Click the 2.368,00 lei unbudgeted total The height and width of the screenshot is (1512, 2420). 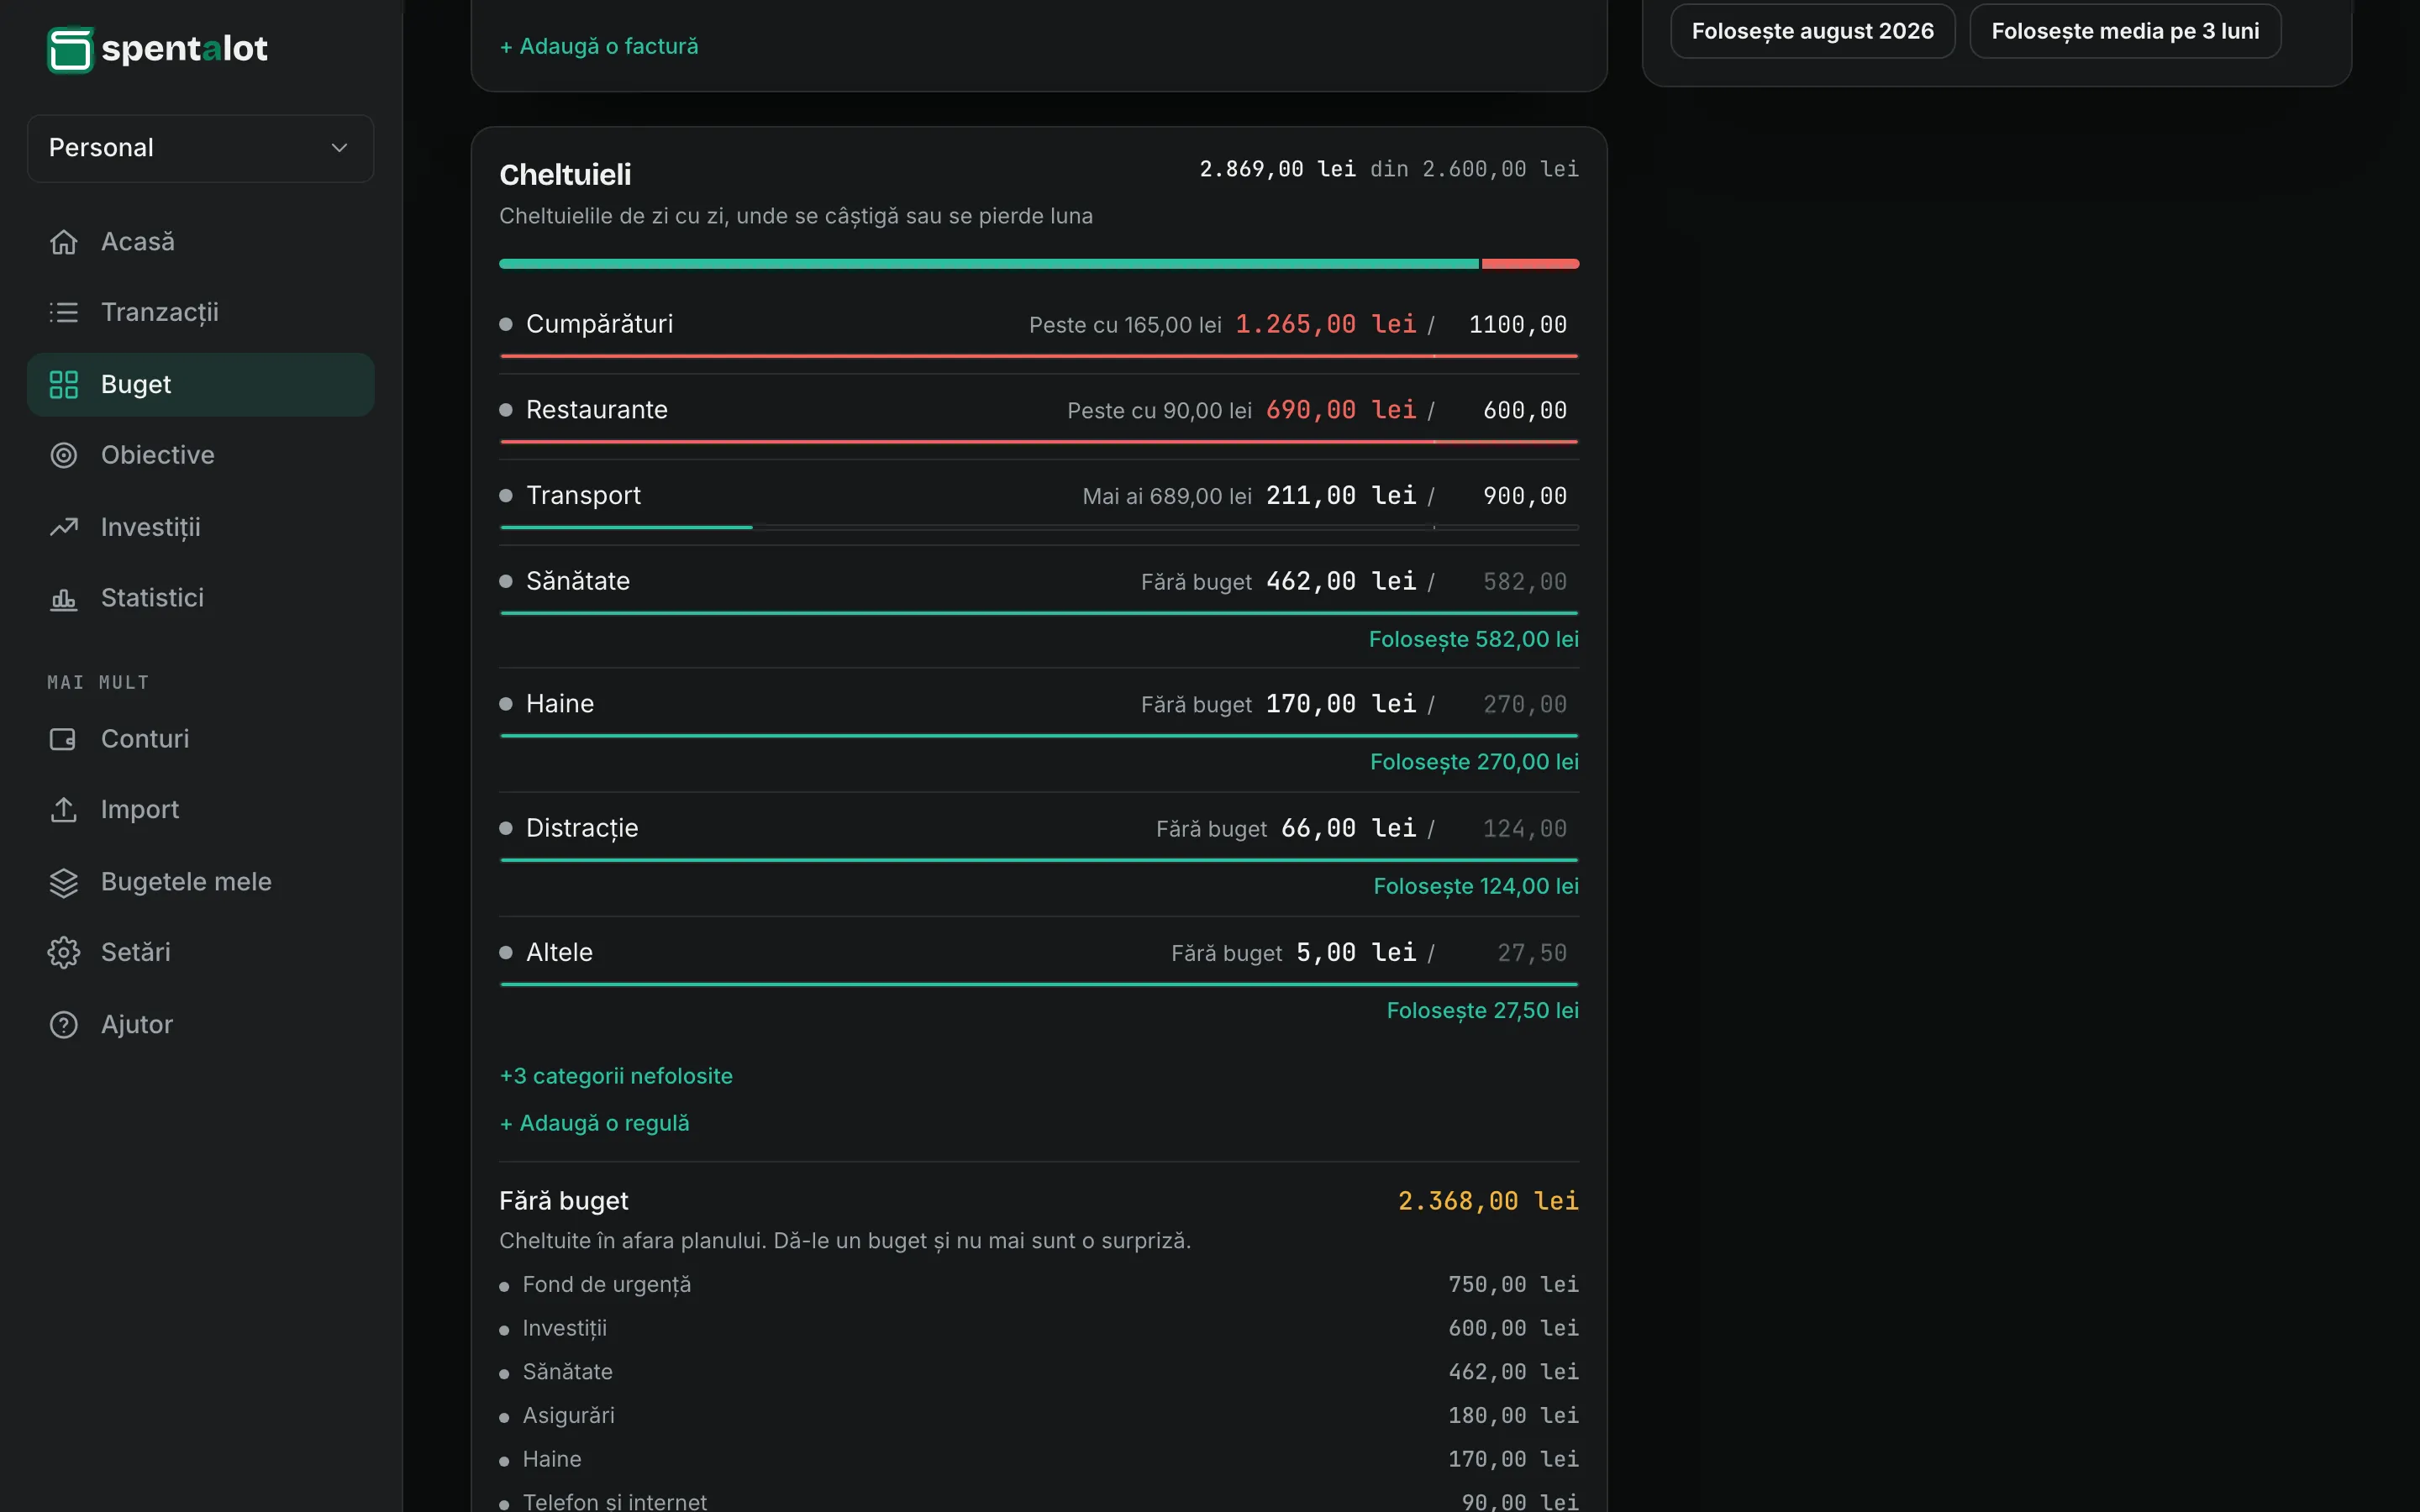coord(1488,1201)
